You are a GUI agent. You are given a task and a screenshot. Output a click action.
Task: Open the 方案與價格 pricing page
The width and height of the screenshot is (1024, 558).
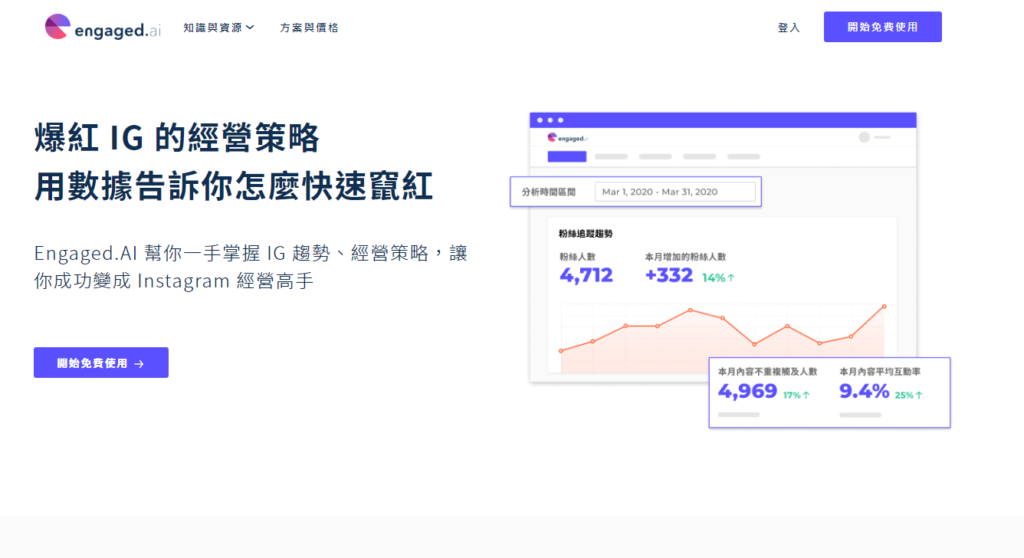[309, 28]
